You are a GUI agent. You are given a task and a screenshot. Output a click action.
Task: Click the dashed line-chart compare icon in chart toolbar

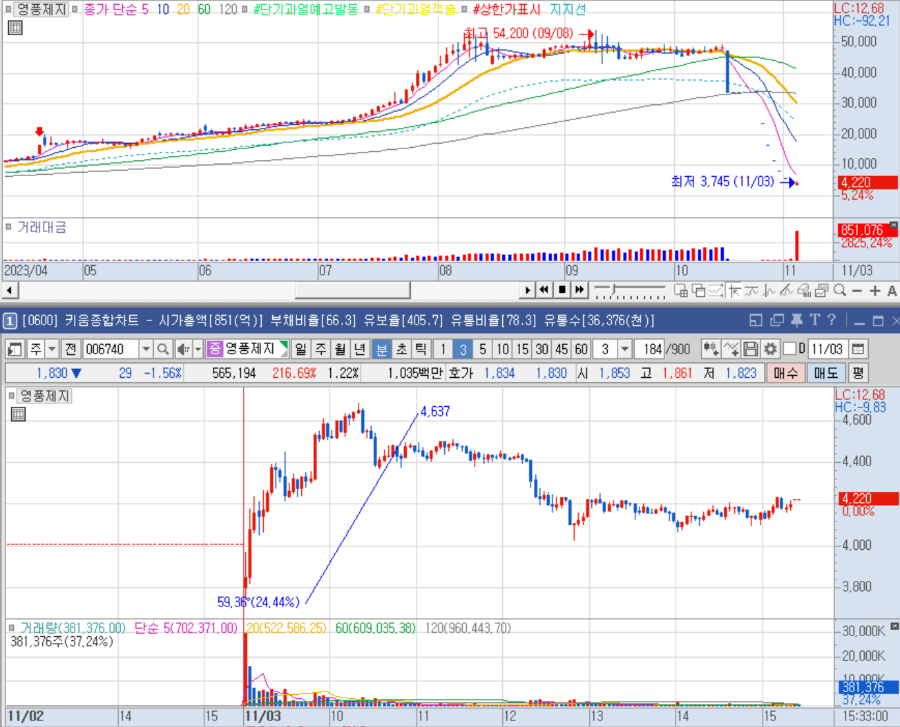coord(716,290)
